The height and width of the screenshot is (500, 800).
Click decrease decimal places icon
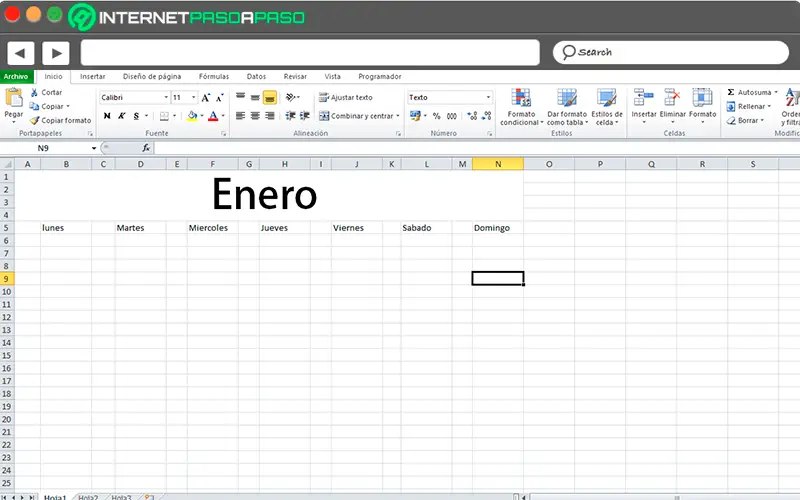tap(487, 116)
